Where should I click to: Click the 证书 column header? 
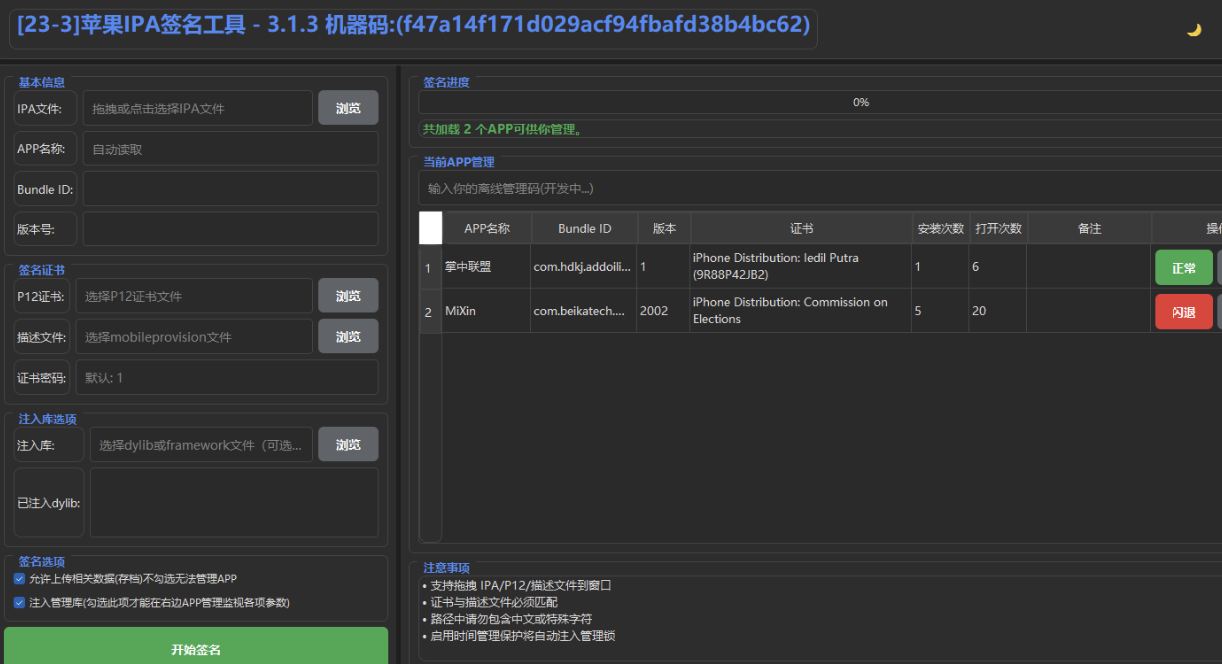(801, 228)
